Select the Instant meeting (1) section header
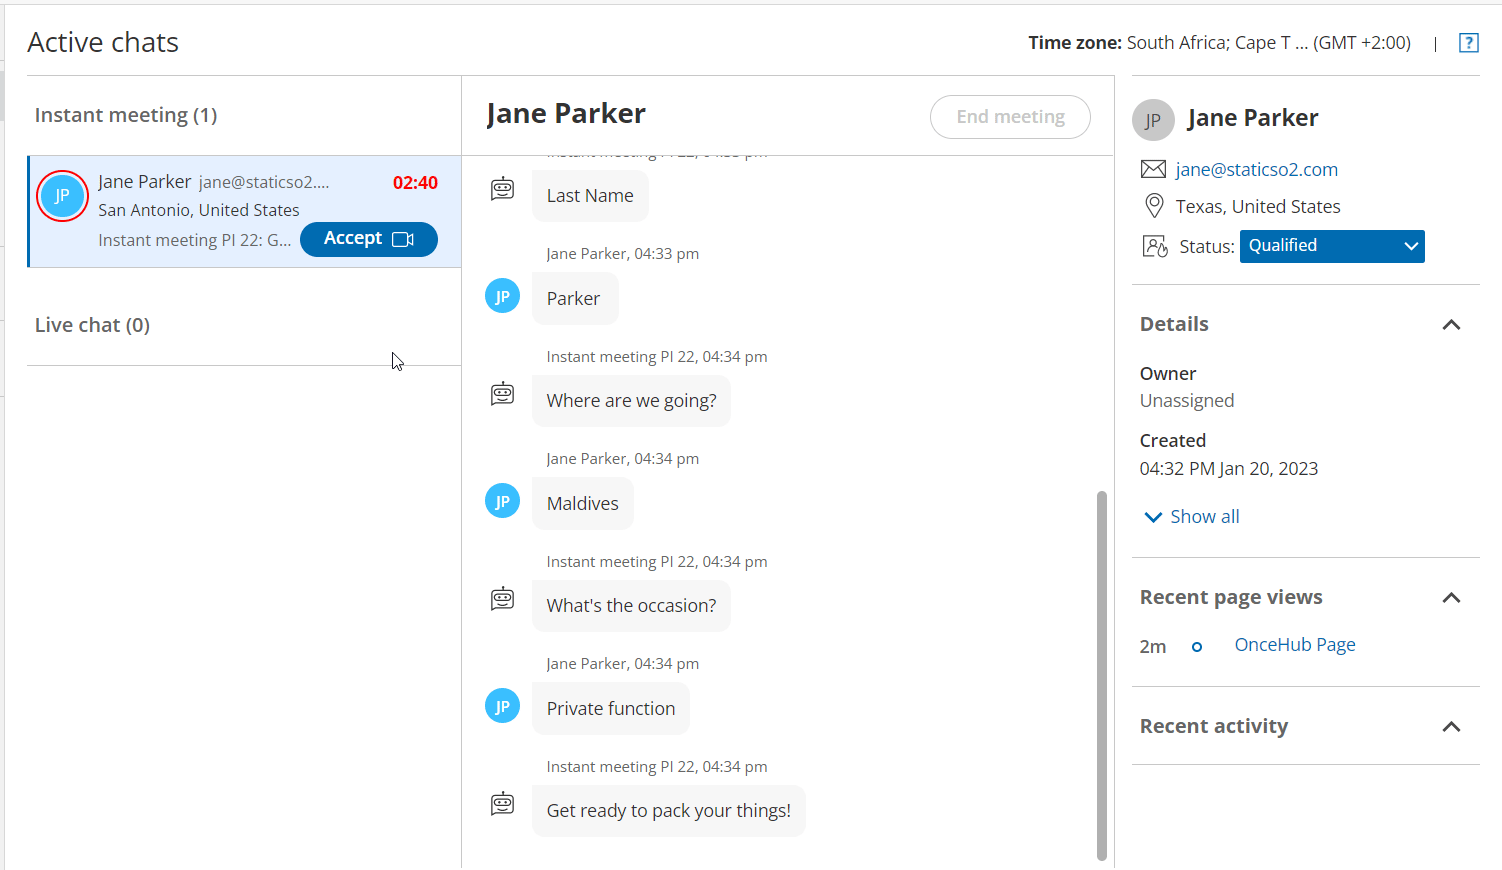1502x870 pixels. click(126, 115)
